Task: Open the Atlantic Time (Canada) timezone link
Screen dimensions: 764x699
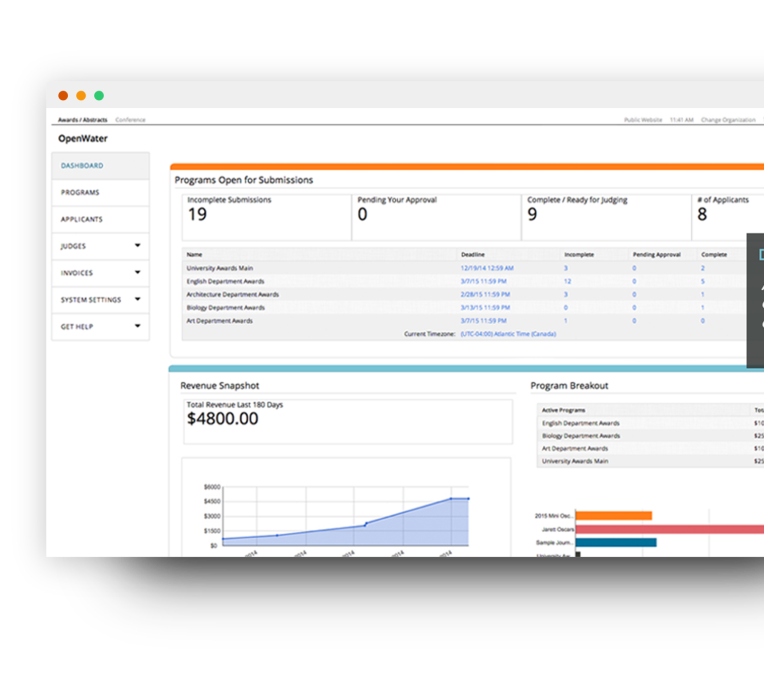Action: (x=508, y=334)
